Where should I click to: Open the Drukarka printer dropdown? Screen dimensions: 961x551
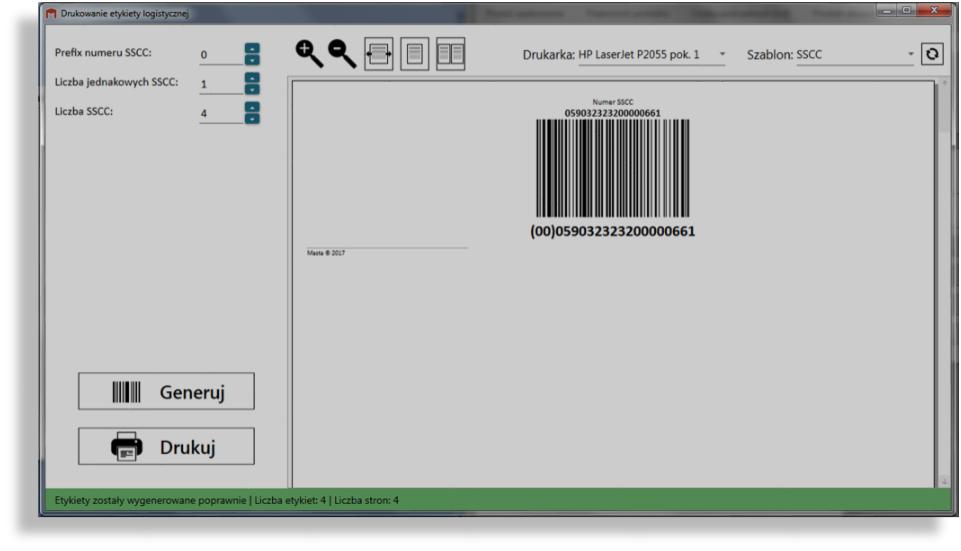click(x=651, y=55)
